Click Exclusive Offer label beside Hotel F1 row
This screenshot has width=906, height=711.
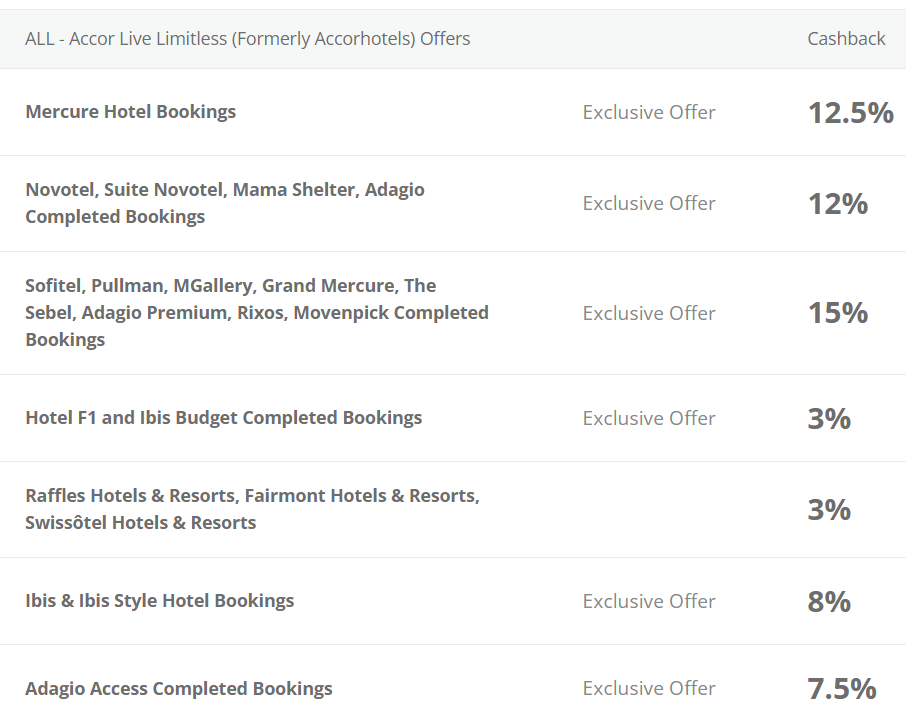pyautogui.click(x=649, y=418)
